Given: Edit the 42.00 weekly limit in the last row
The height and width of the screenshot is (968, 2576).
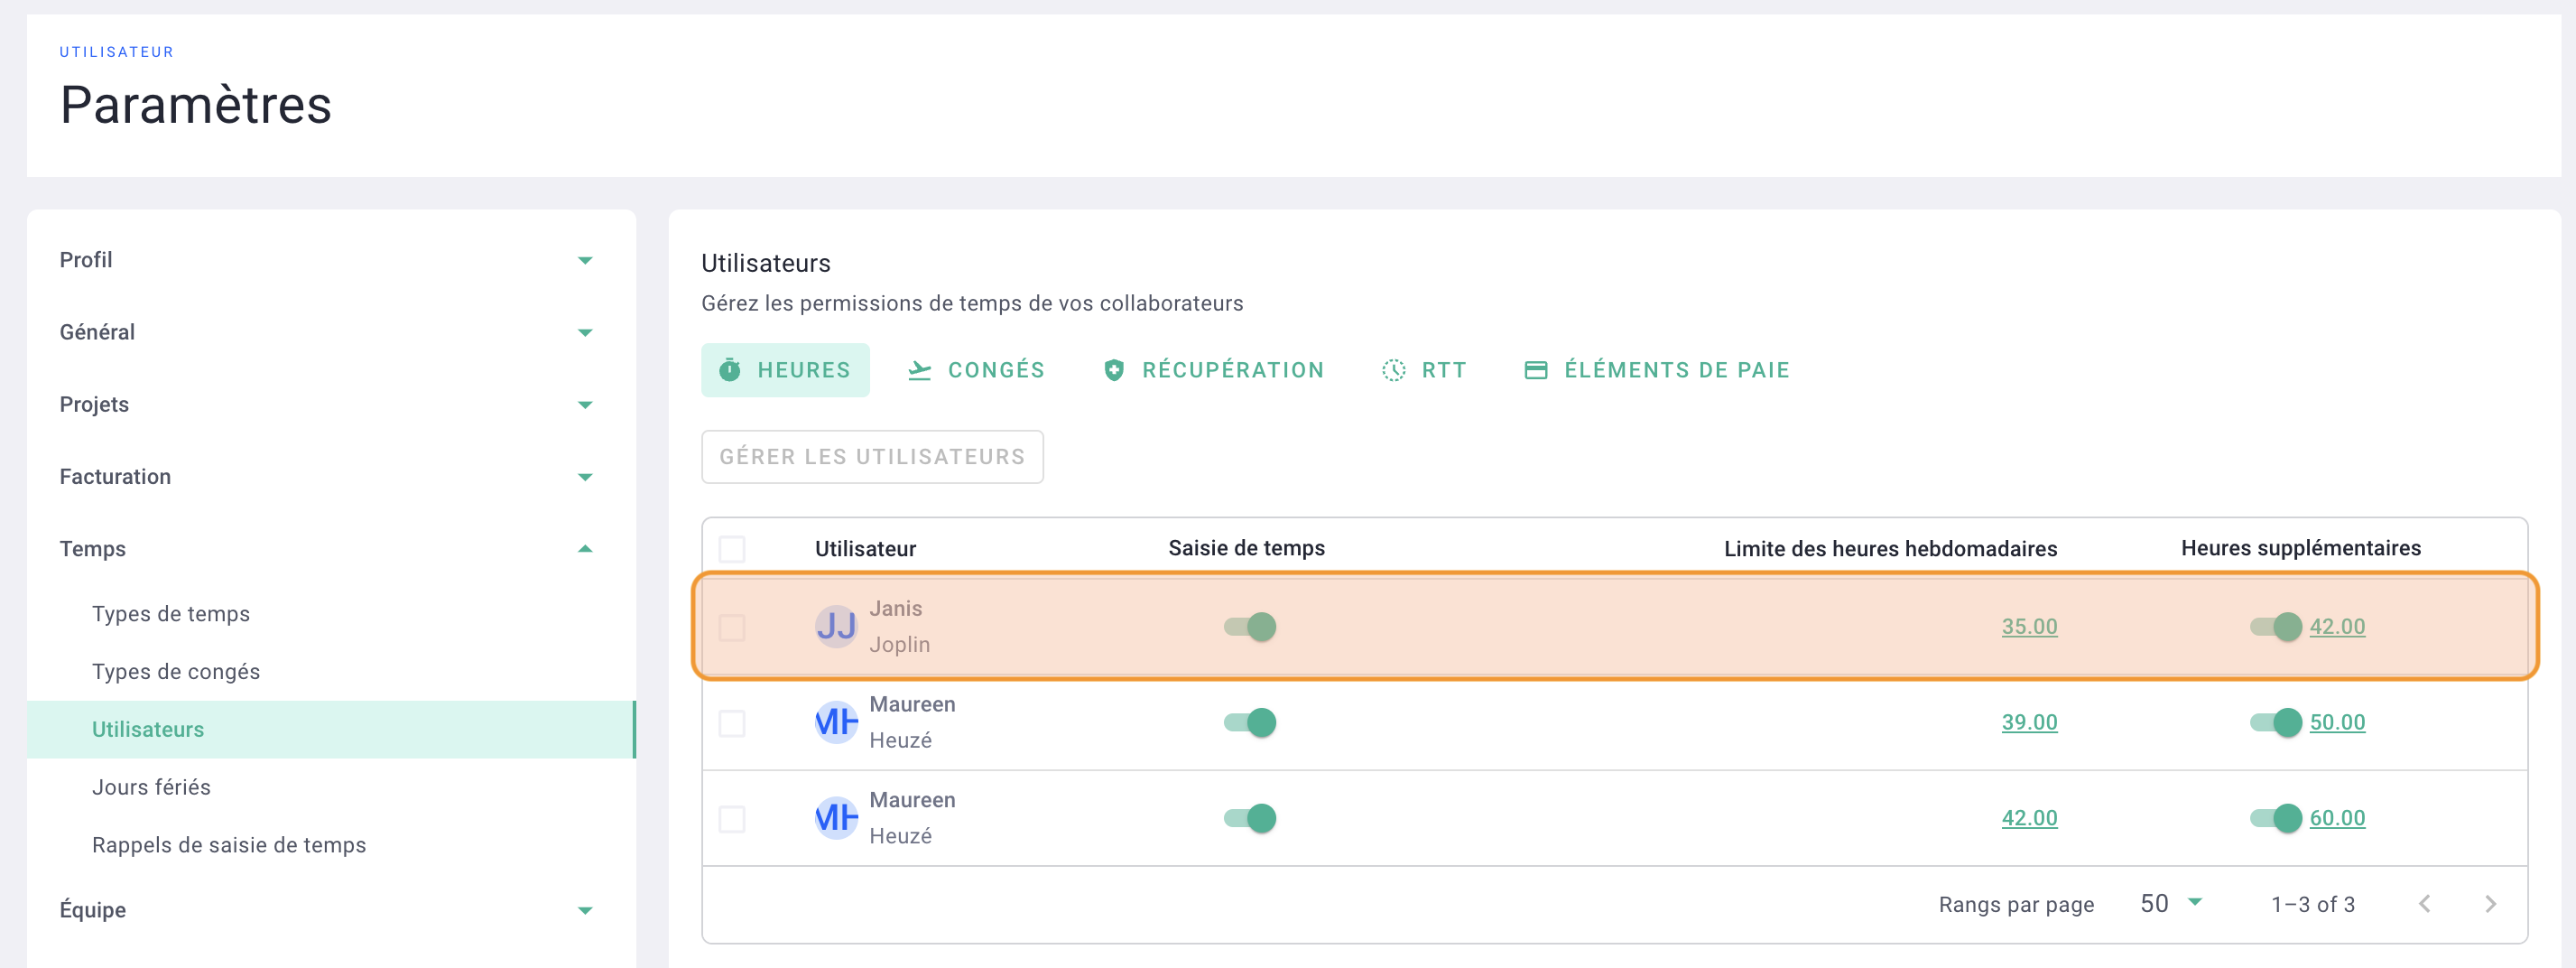Looking at the screenshot, I should 2029,818.
